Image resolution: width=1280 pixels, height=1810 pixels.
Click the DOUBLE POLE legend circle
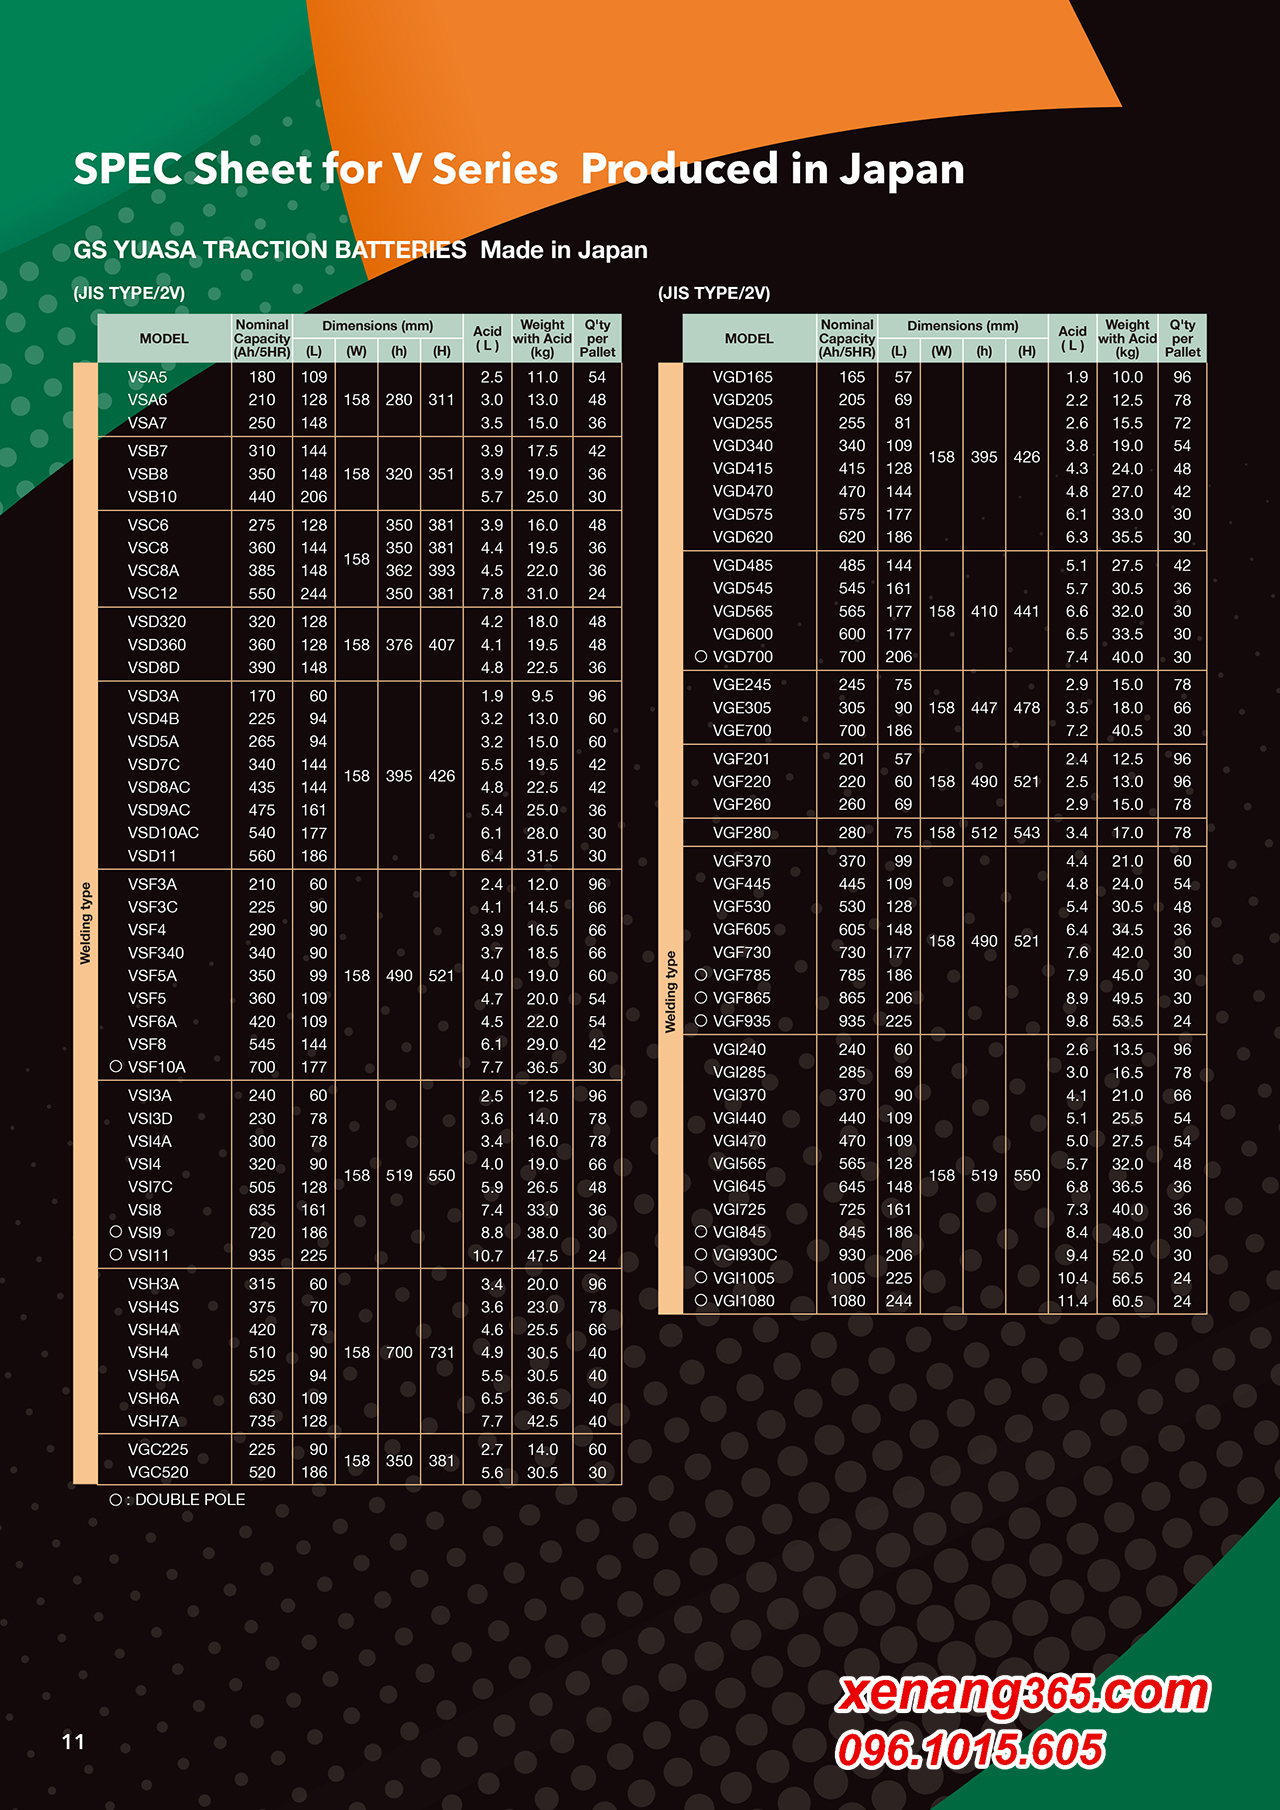point(116,1500)
